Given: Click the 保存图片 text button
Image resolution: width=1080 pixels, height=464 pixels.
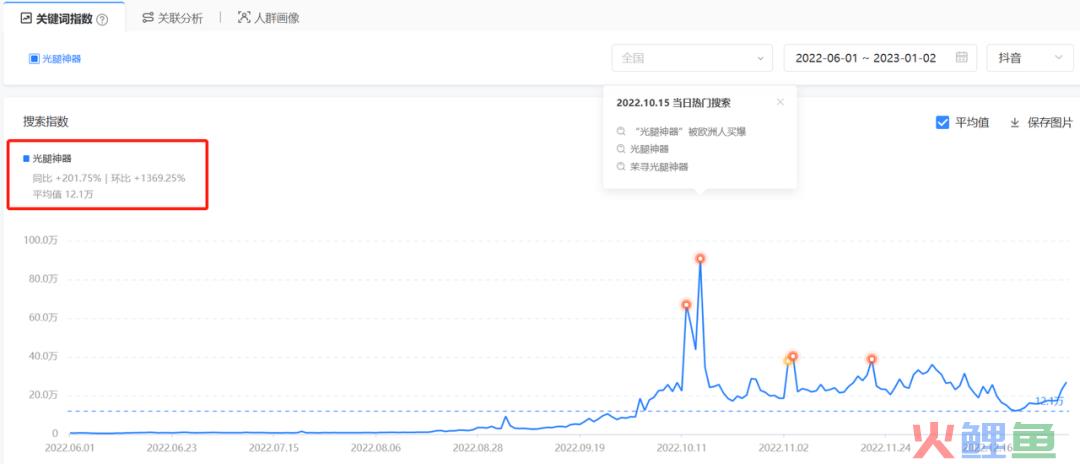Looking at the screenshot, I should pos(1050,122).
